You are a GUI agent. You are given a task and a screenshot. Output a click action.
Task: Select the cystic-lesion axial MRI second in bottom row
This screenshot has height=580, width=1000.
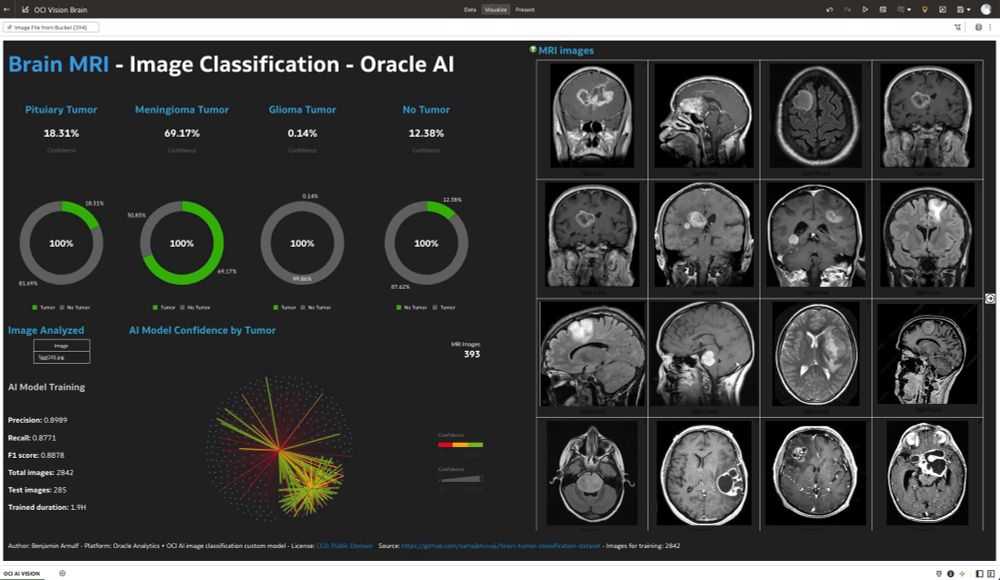click(x=703, y=473)
